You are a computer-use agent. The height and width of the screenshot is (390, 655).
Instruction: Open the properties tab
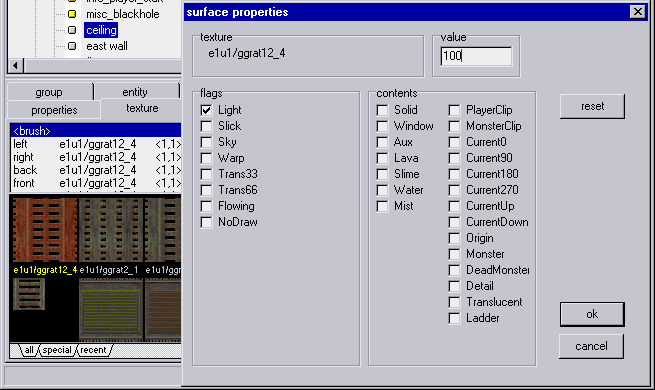(x=54, y=110)
